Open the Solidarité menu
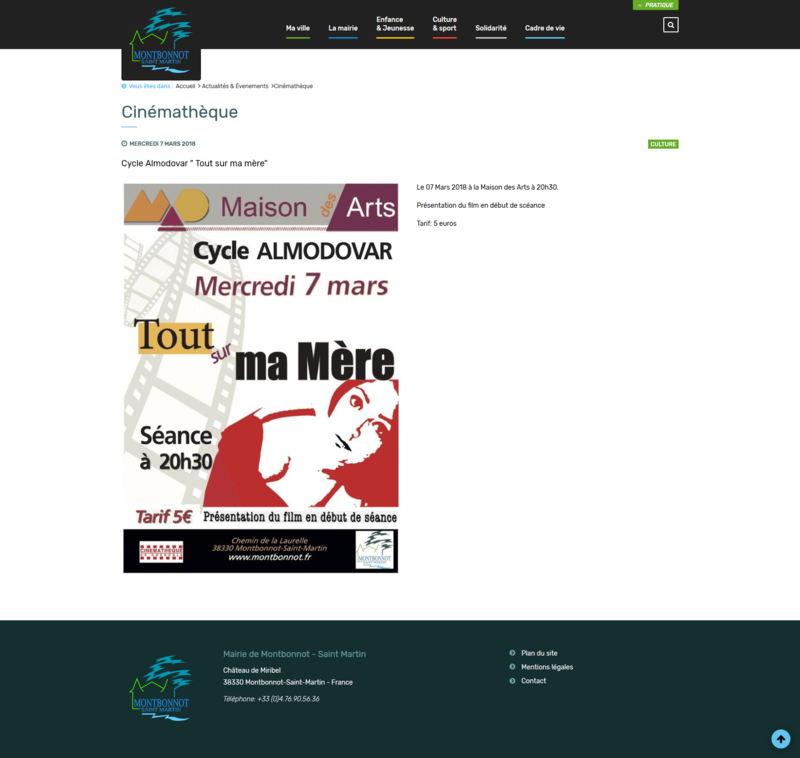The height and width of the screenshot is (758, 800). click(491, 29)
